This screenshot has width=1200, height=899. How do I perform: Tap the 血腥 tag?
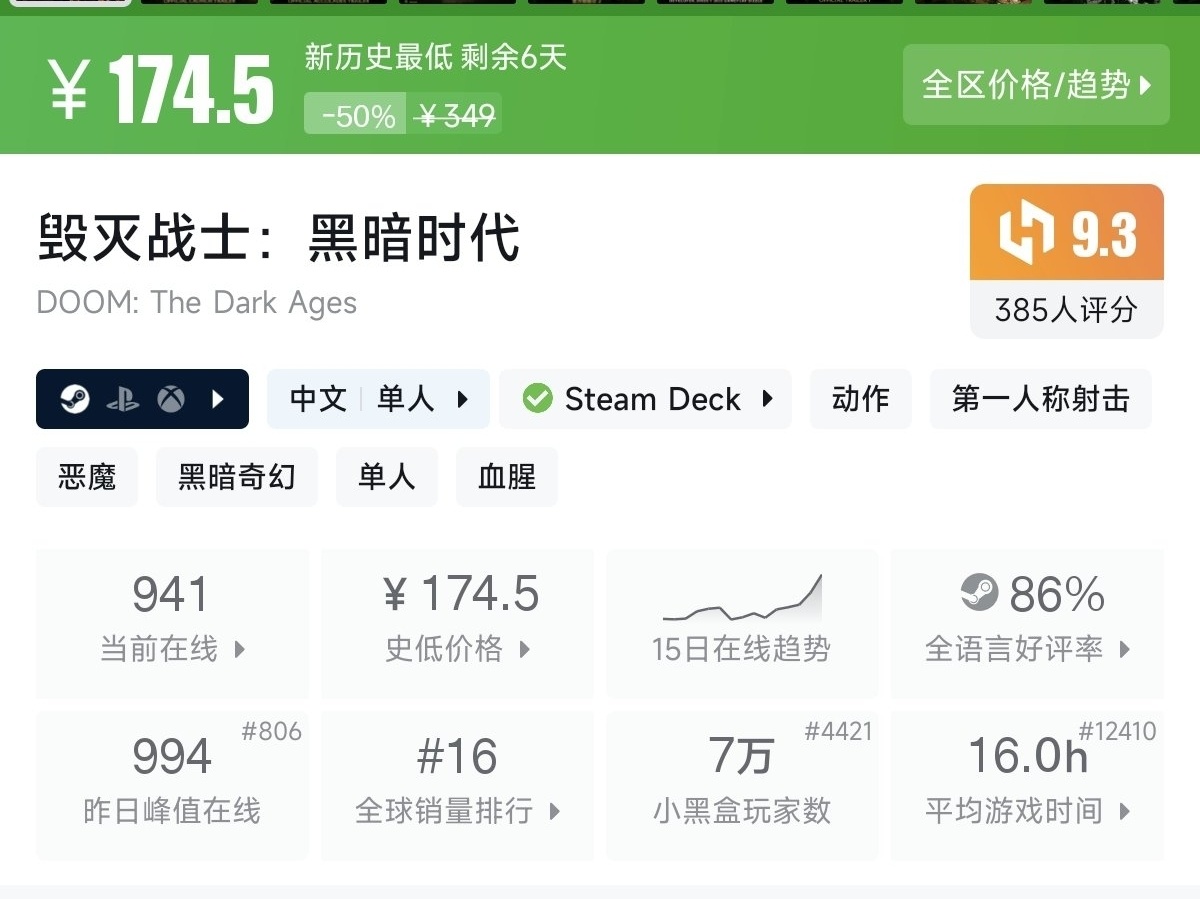coord(506,477)
